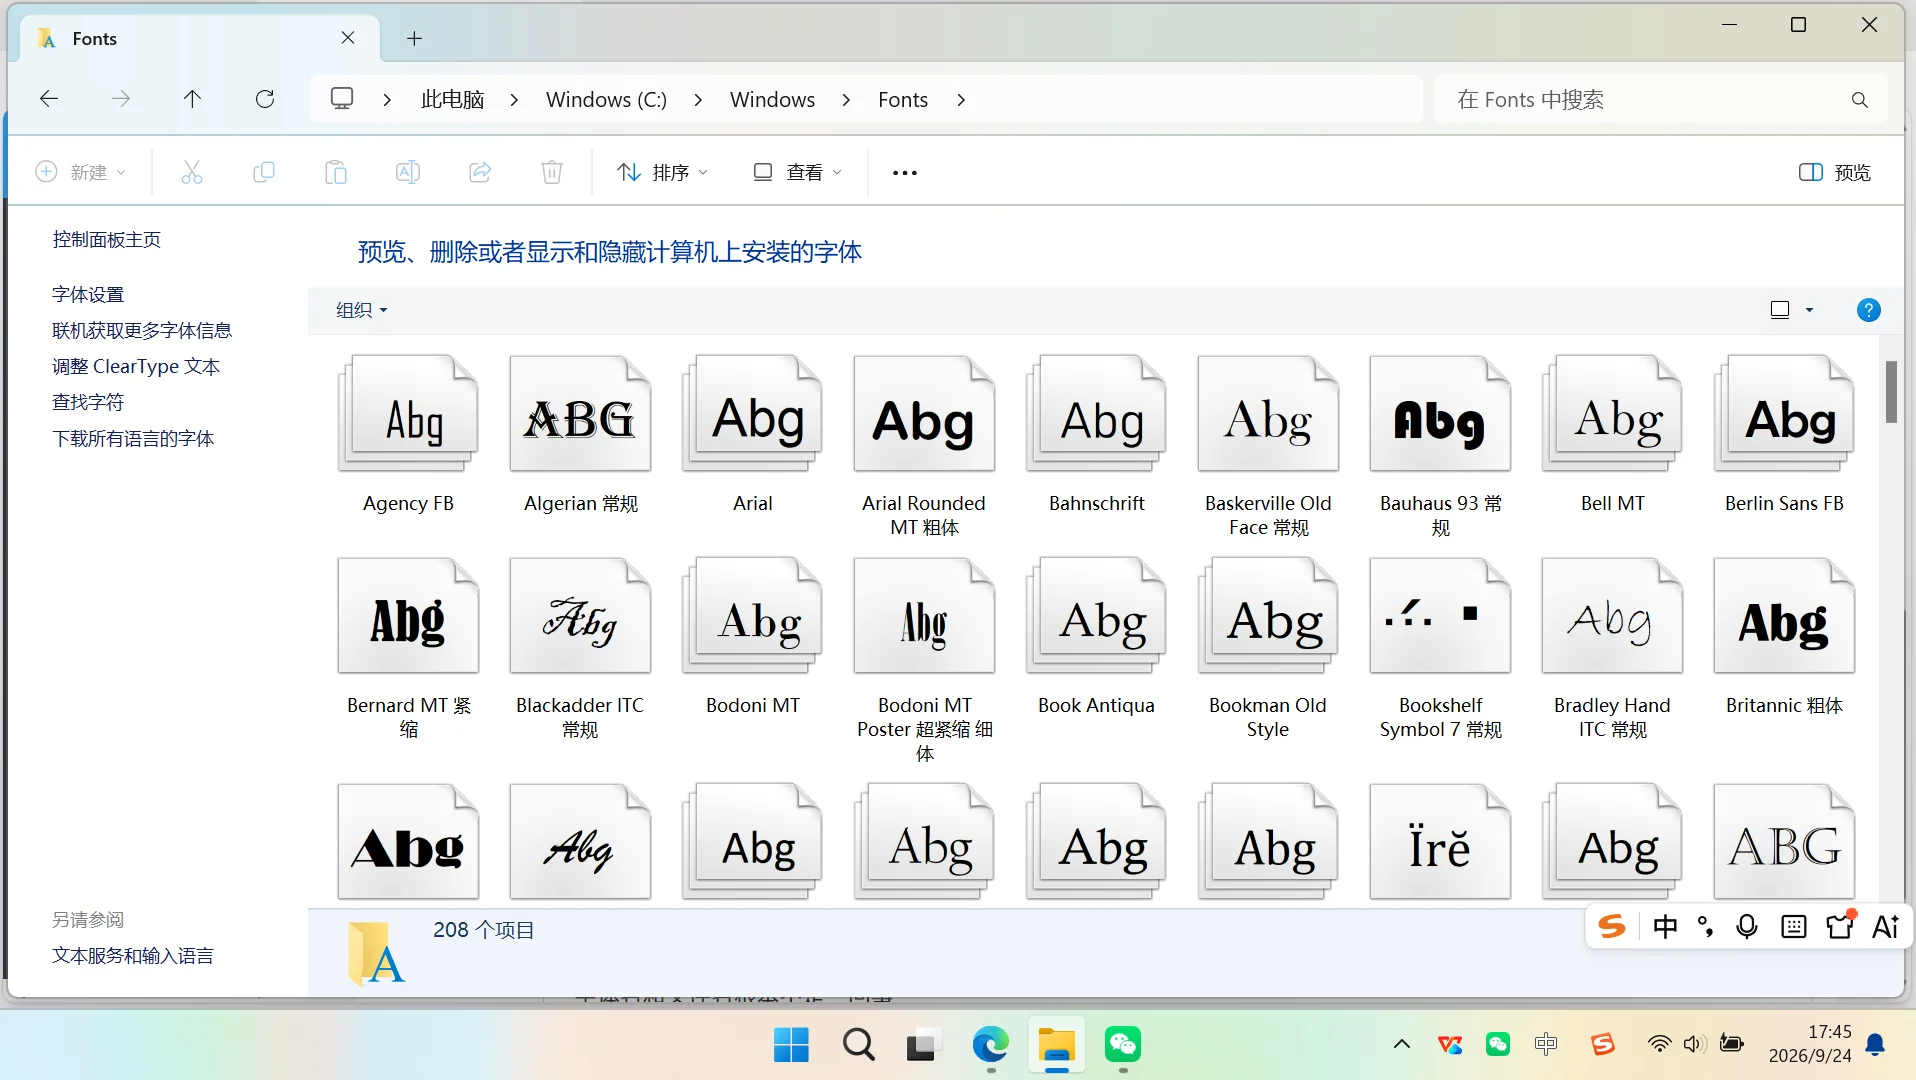The height and width of the screenshot is (1080, 1916).
Task: Refresh the Fonts folder
Action: (x=265, y=99)
